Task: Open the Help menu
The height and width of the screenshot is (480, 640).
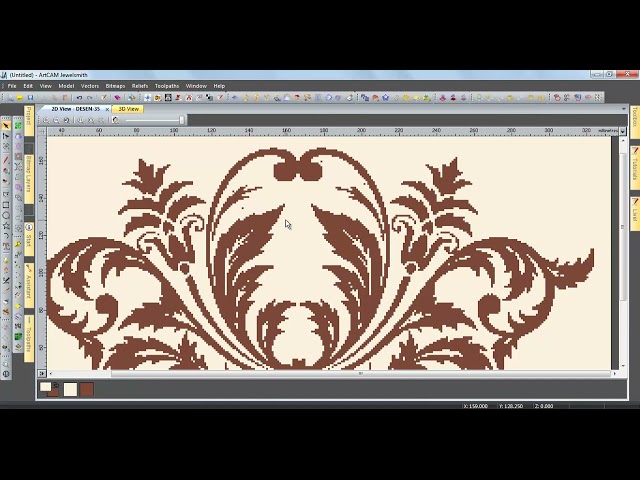Action: click(x=219, y=86)
